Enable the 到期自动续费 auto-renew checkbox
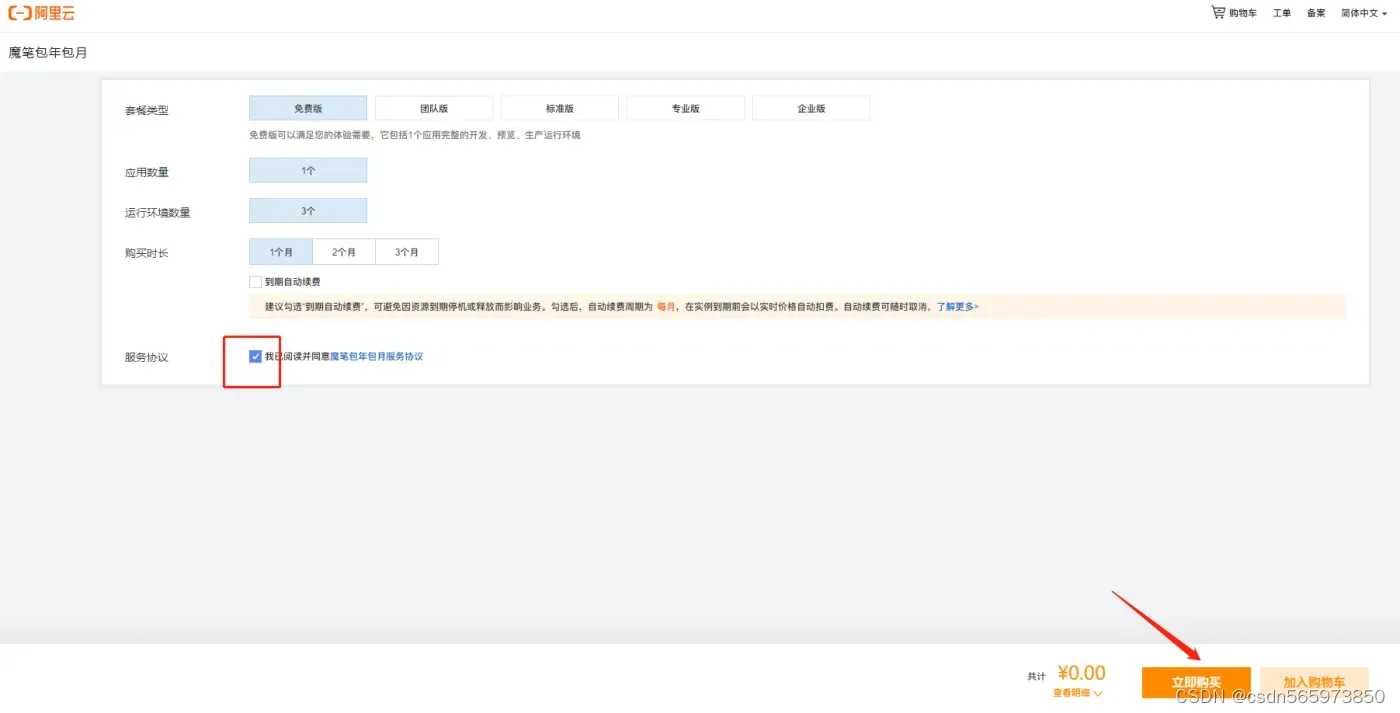 pos(255,282)
